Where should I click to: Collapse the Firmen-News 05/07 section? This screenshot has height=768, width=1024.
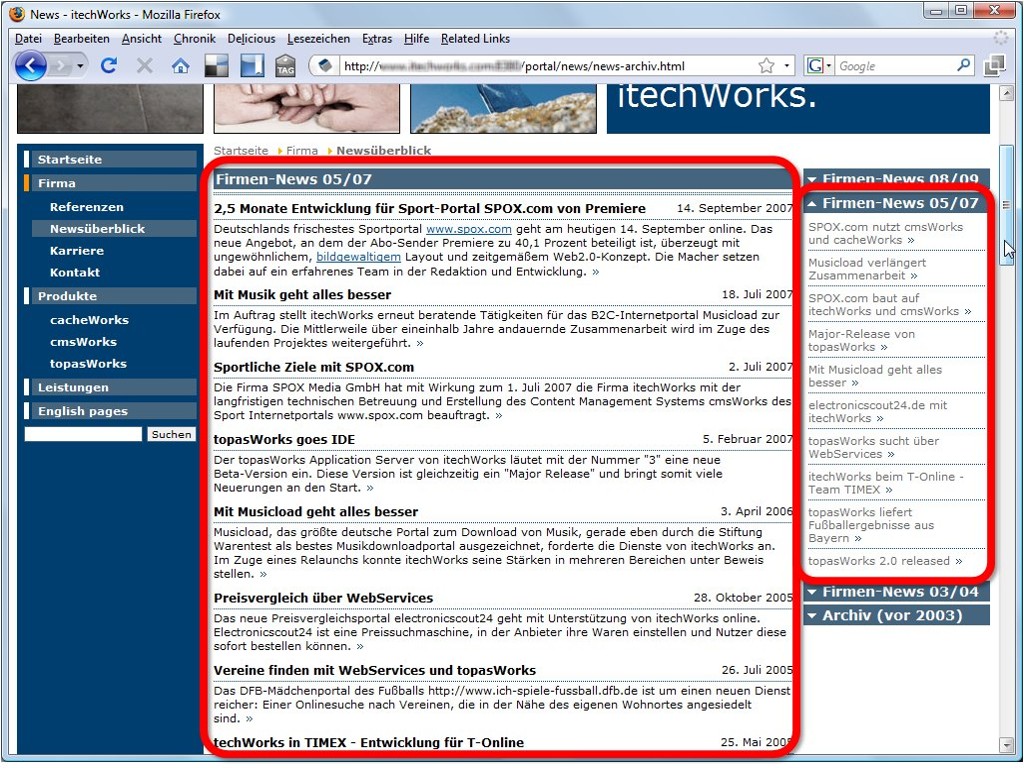[x=896, y=203]
